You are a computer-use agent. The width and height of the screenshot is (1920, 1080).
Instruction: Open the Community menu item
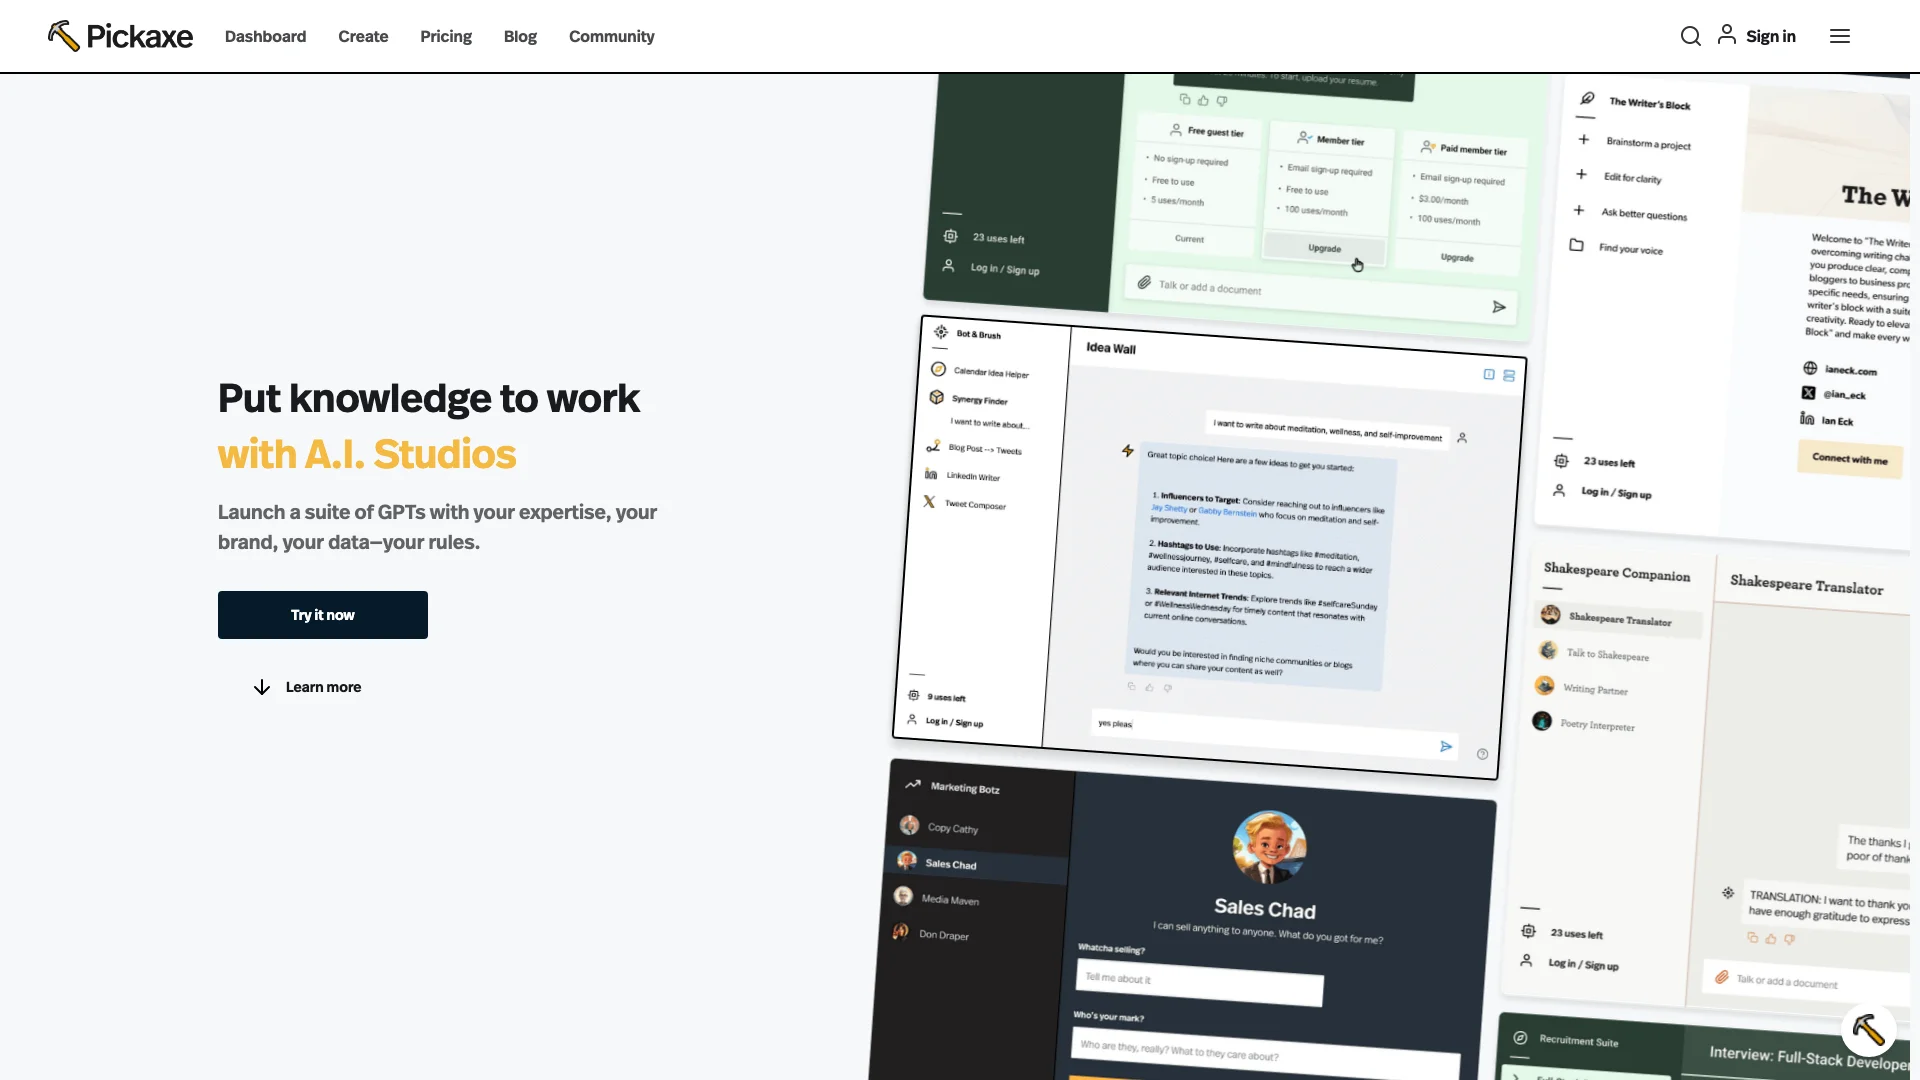point(612,36)
